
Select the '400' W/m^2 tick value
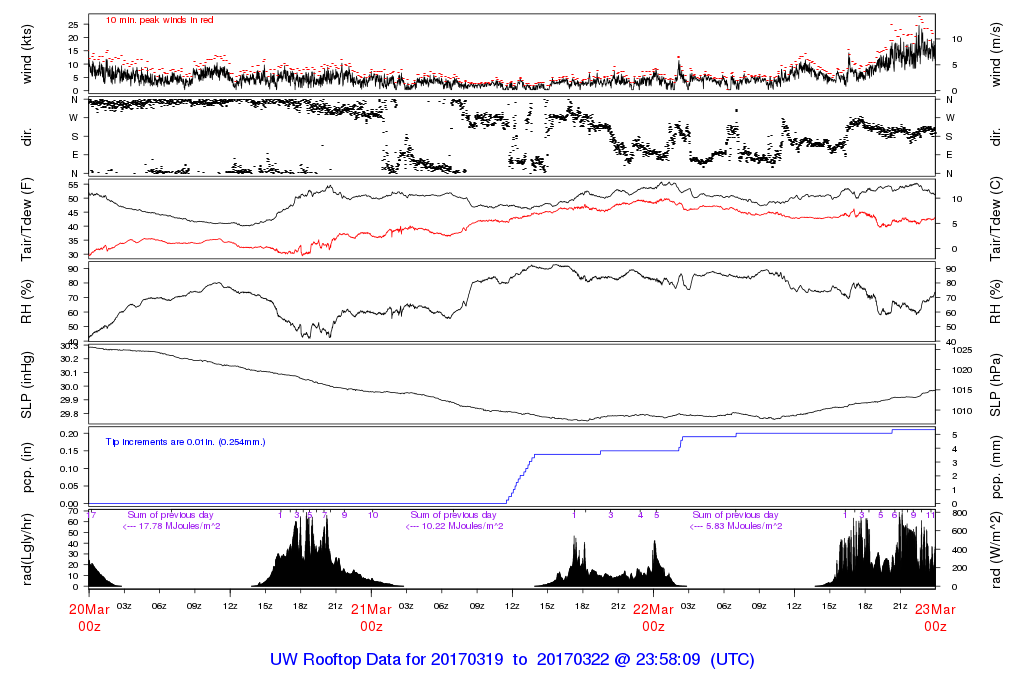(959, 550)
